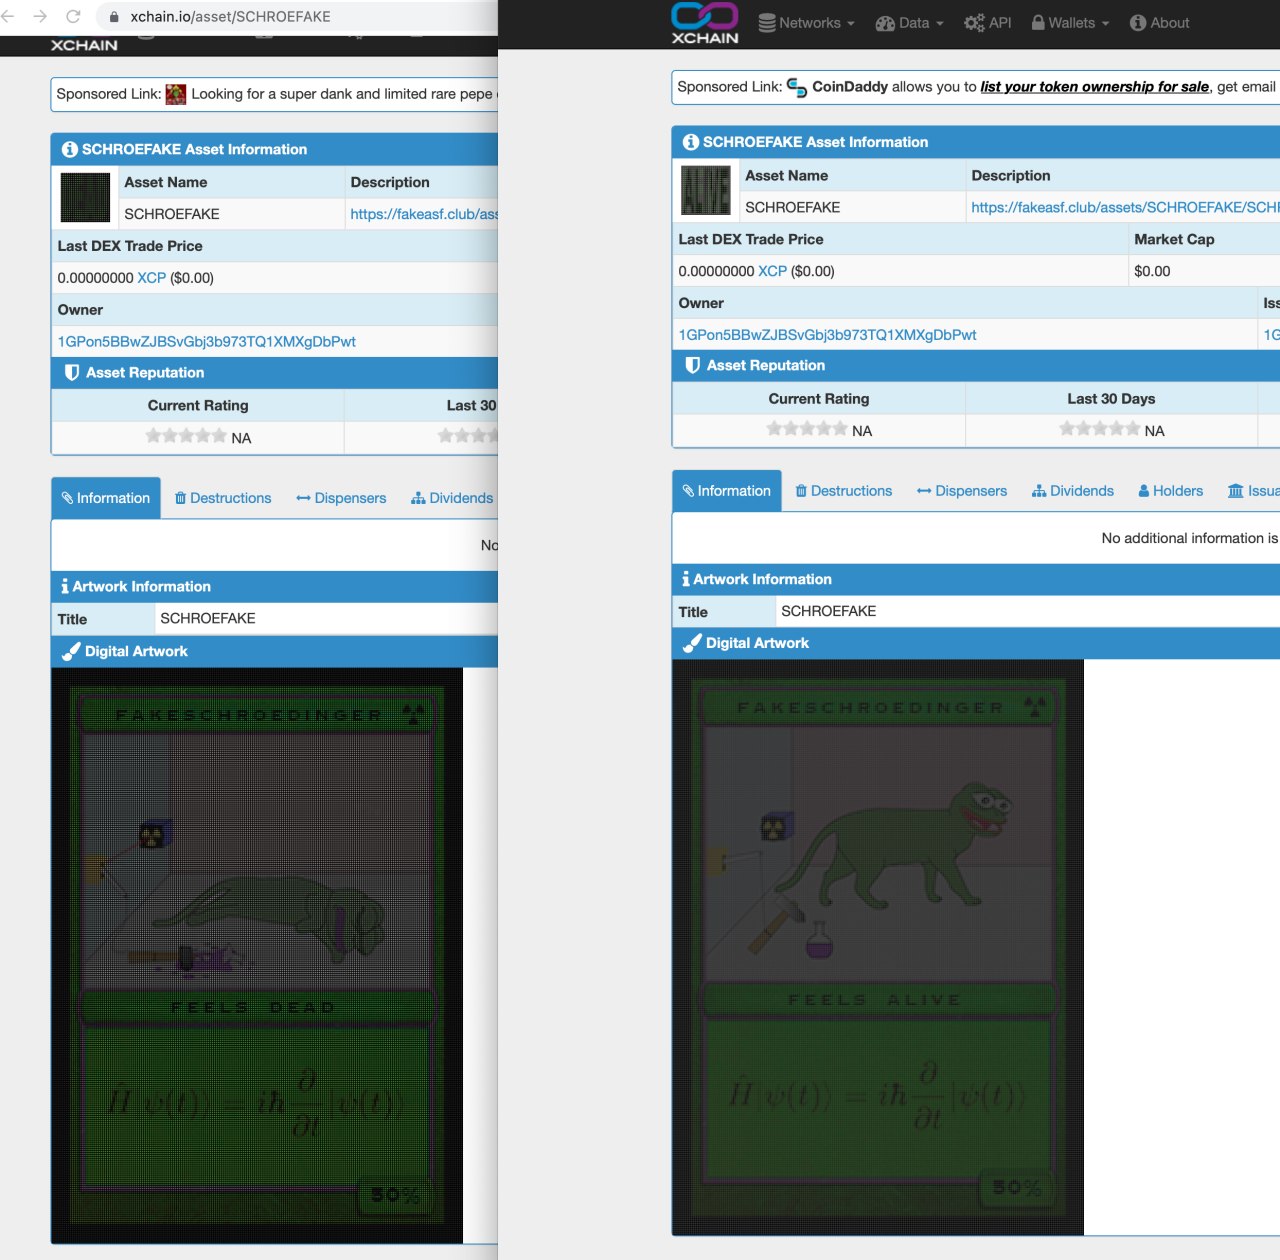Click the info icon beside Artwork Information, left window
The height and width of the screenshot is (1260, 1280).
click(x=65, y=587)
